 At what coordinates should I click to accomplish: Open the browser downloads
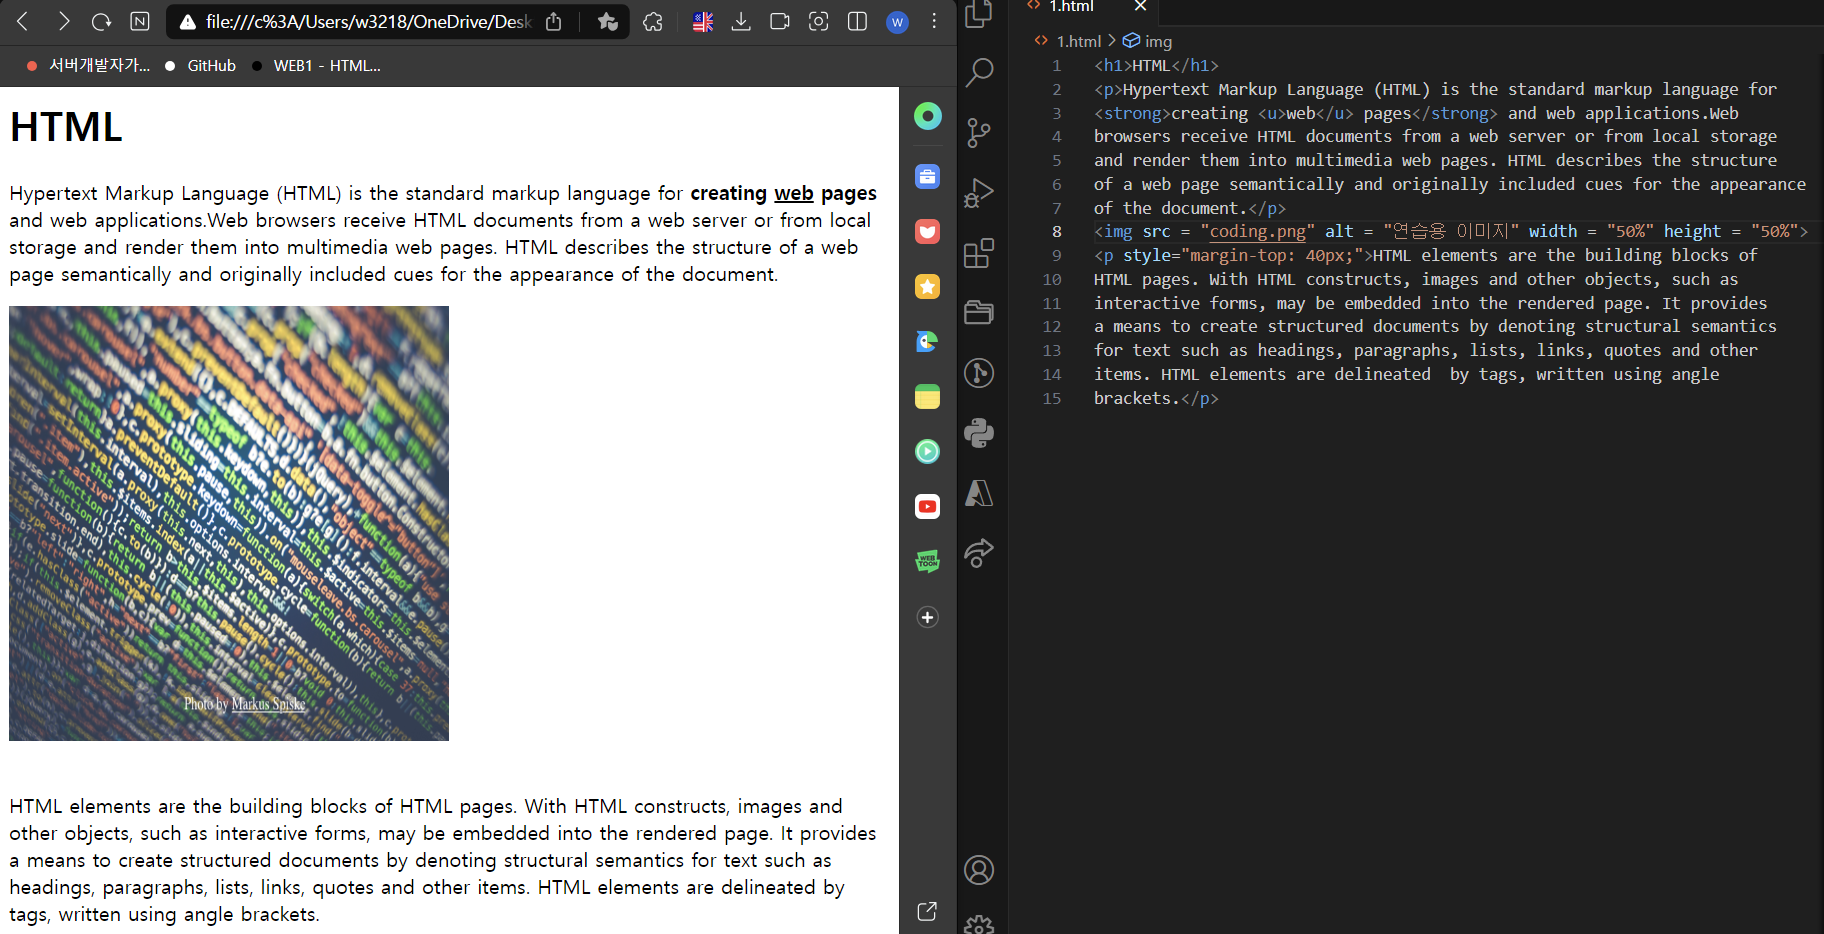(x=741, y=21)
